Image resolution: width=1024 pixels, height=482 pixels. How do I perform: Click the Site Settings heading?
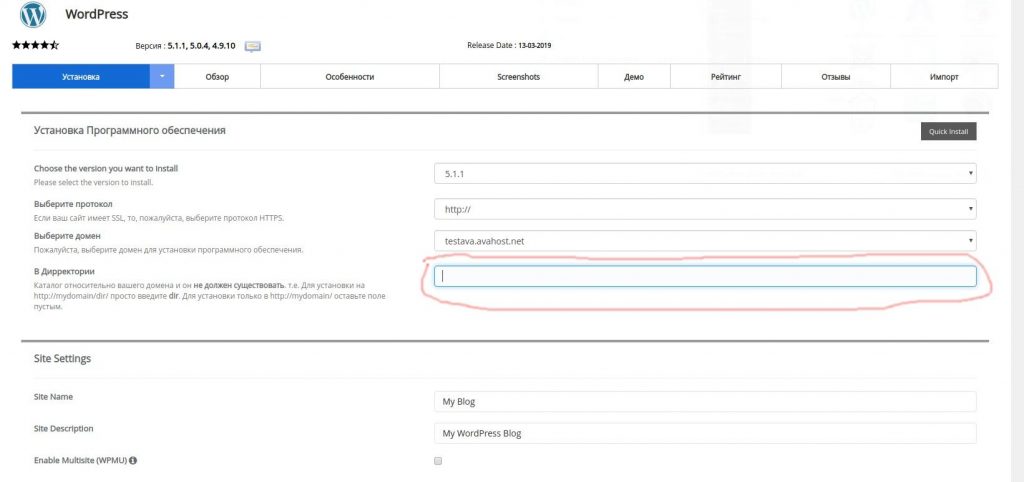click(x=62, y=359)
